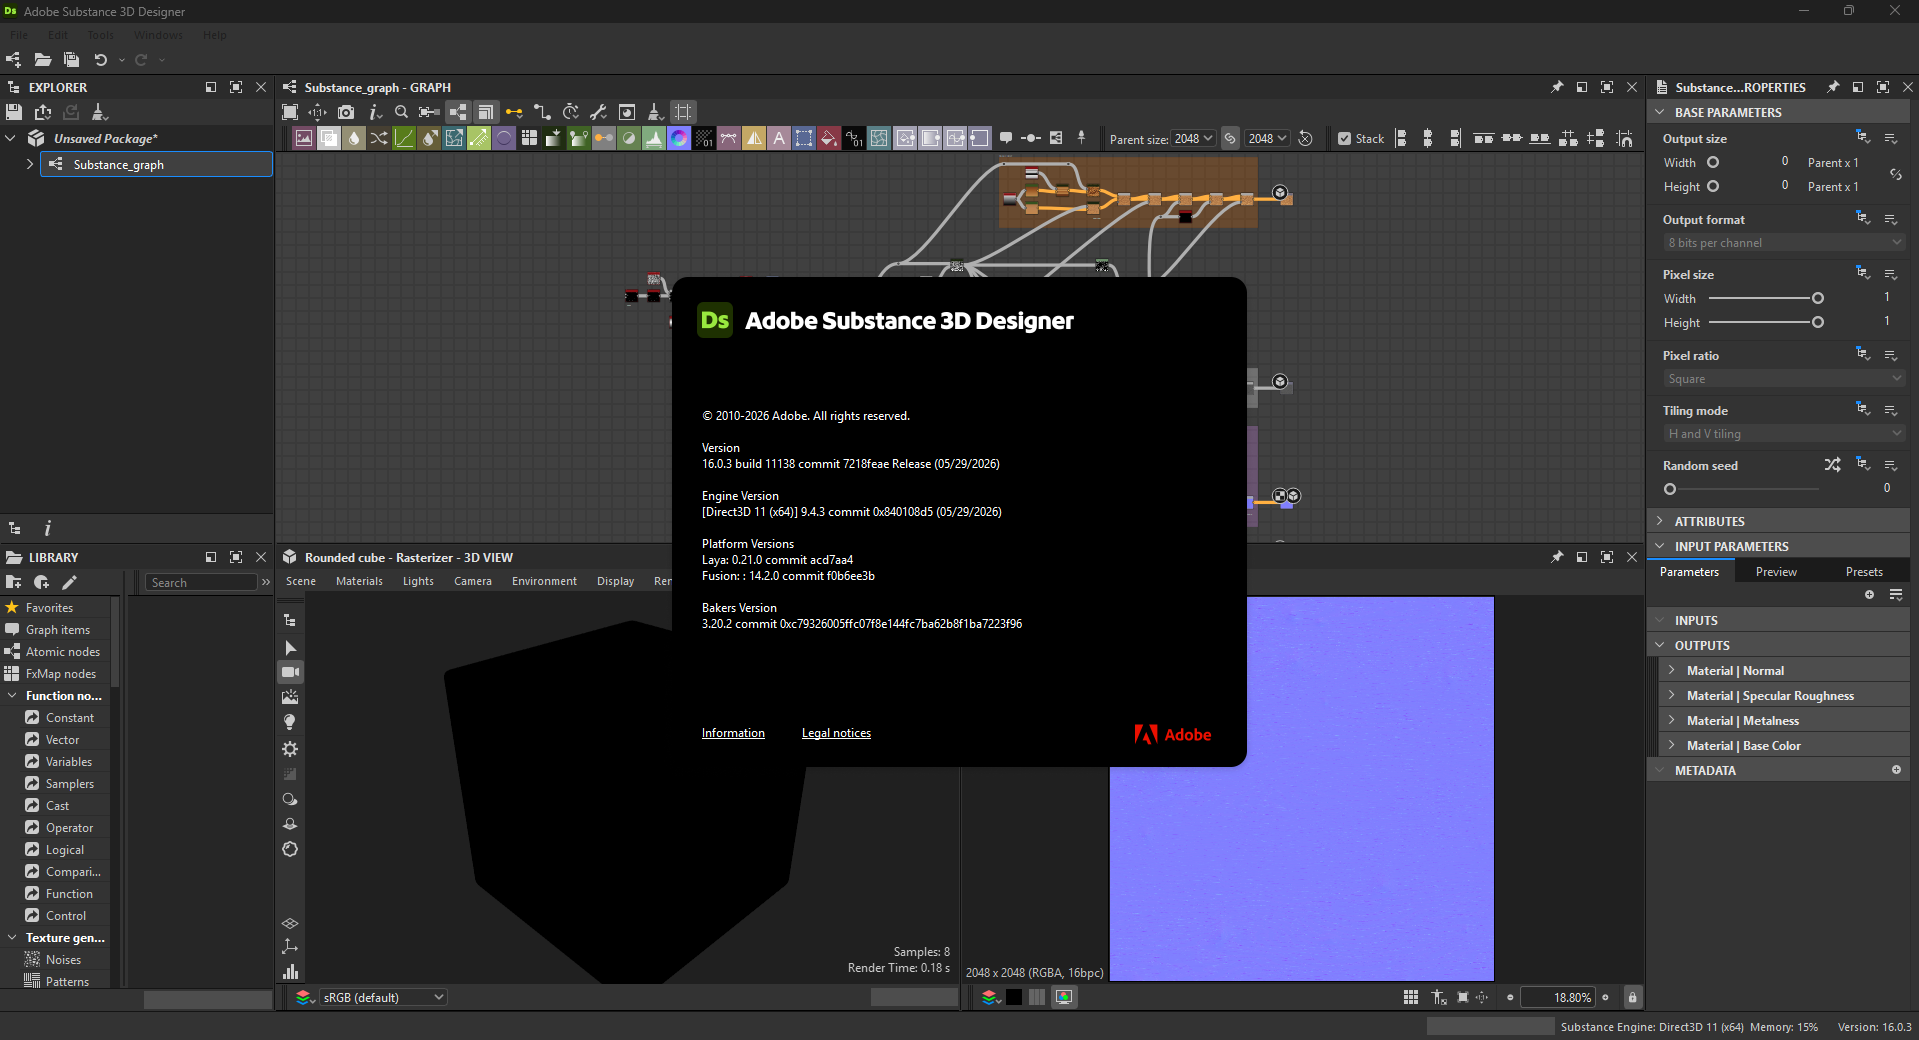The height and width of the screenshot is (1040, 1919).
Task: Expand the Substance_graph tree item
Action: (x=30, y=164)
